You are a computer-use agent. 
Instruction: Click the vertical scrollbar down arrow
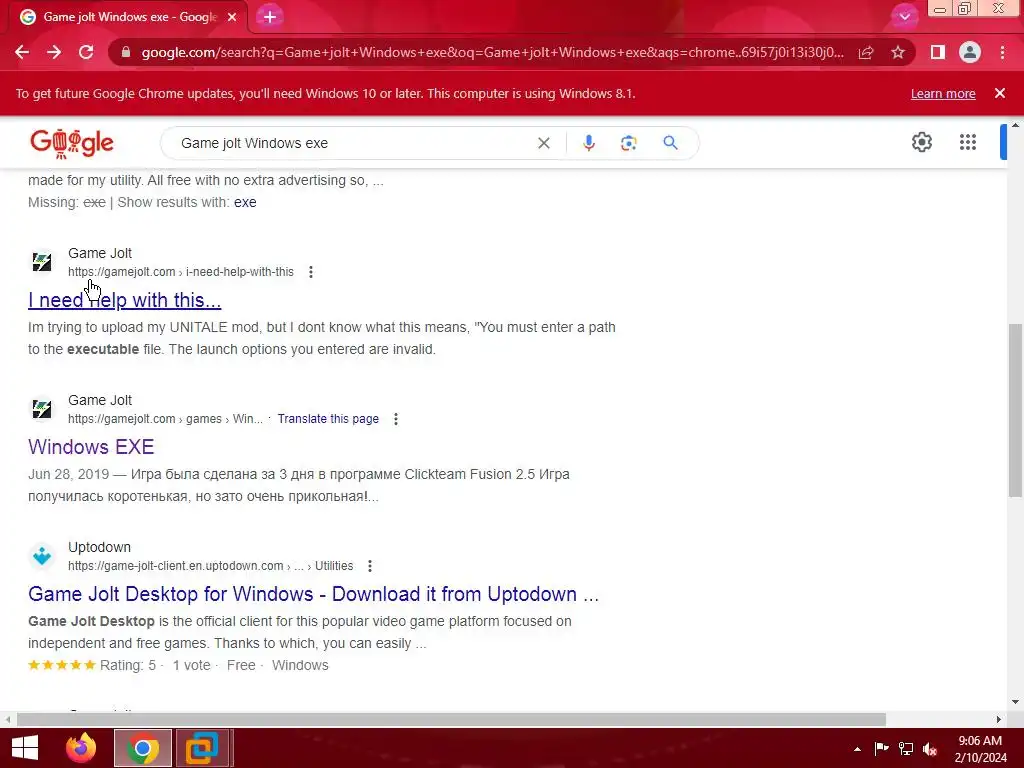click(x=1015, y=702)
